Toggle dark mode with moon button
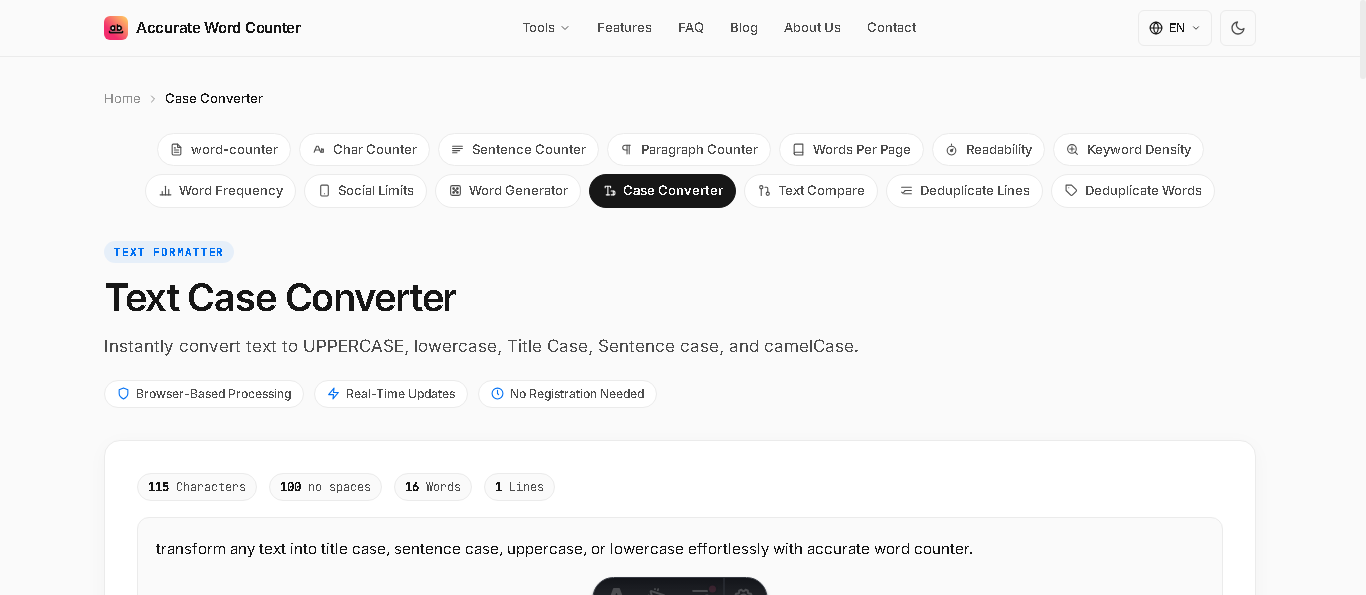The width and height of the screenshot is (1366, 595). [x=1238, y=28]
